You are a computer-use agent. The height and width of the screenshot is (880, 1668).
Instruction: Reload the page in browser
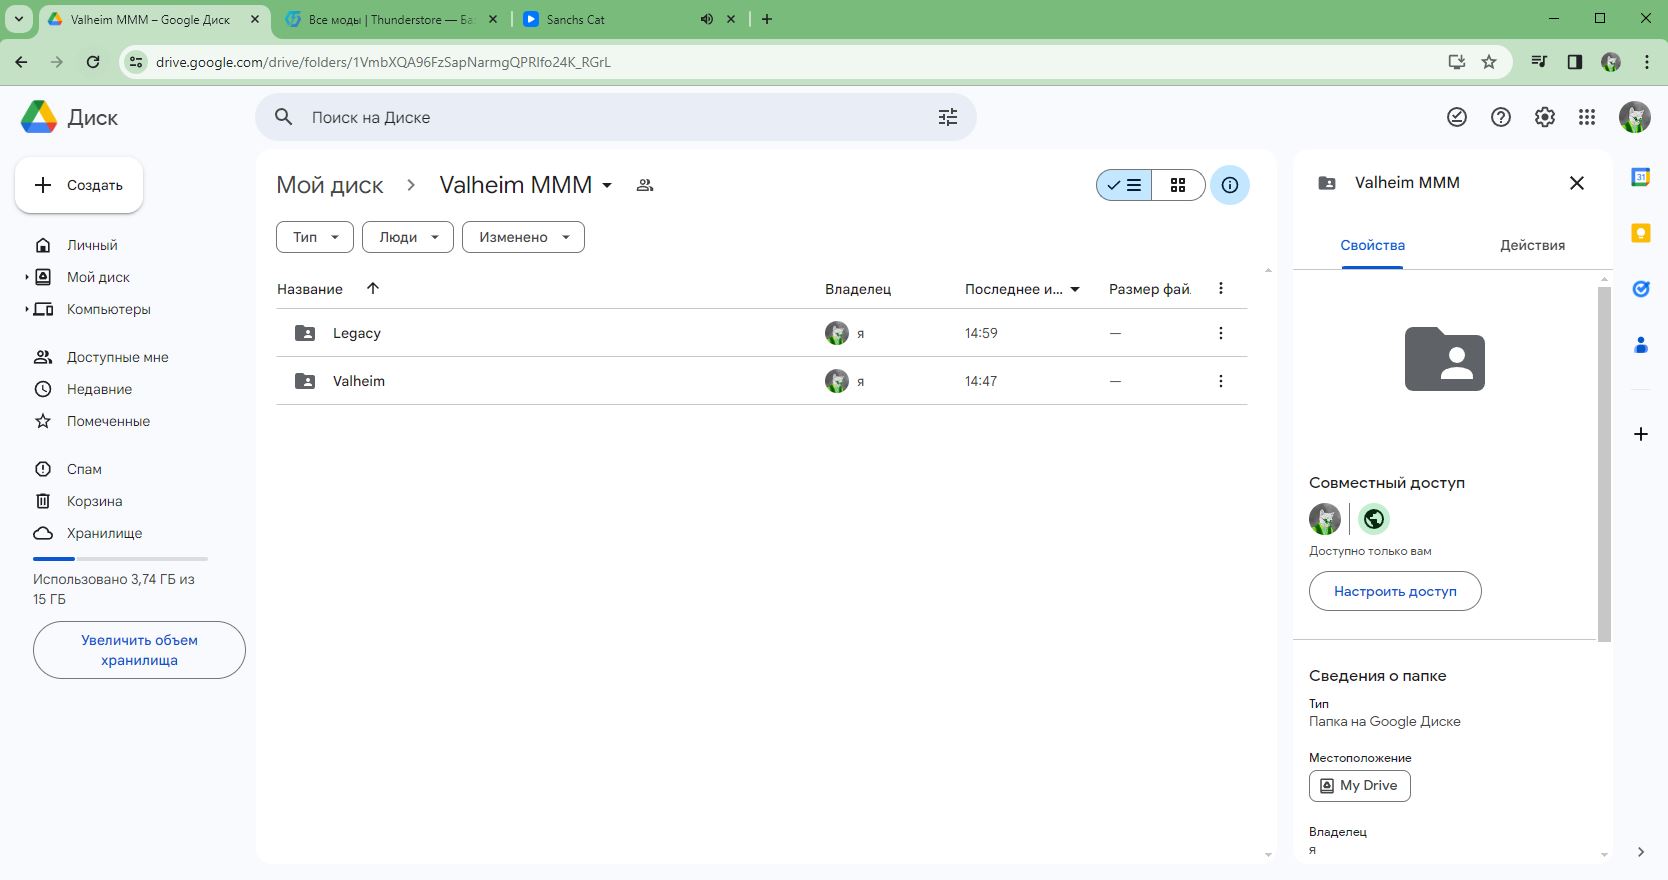(93, 62)
